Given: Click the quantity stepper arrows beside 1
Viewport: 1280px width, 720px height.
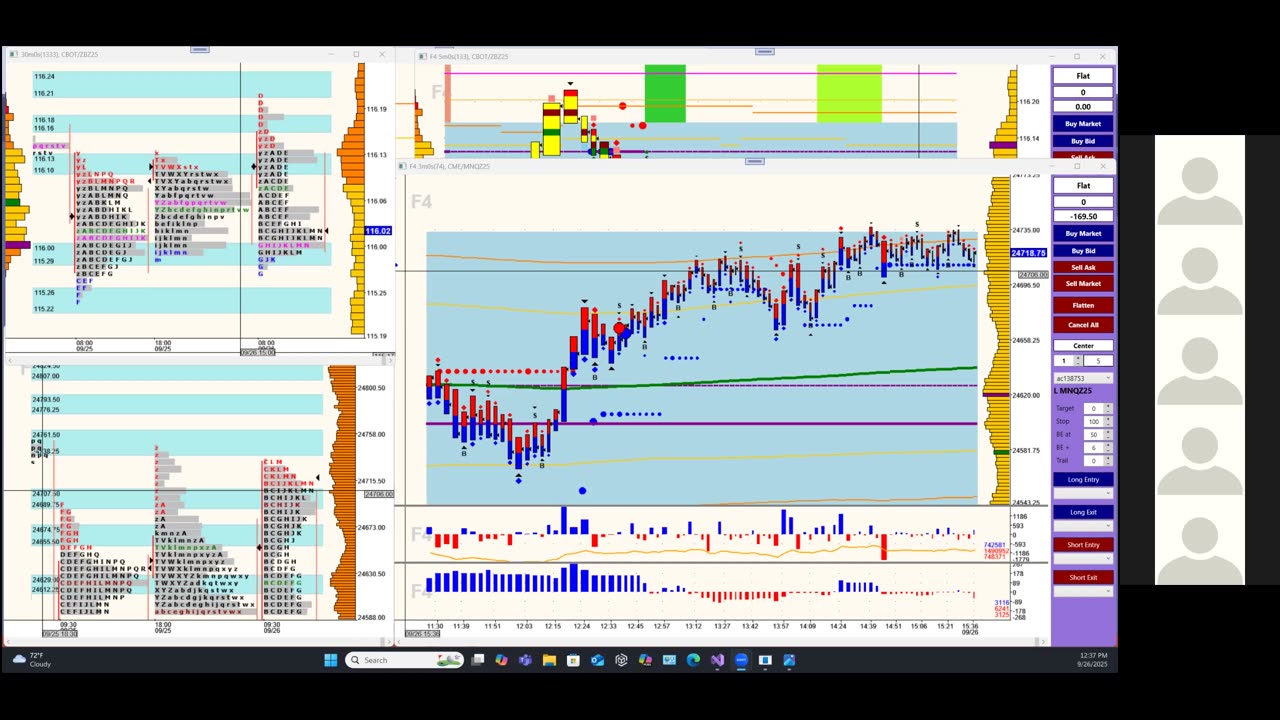Looking at the screenshot, I should coord(1078,361).
